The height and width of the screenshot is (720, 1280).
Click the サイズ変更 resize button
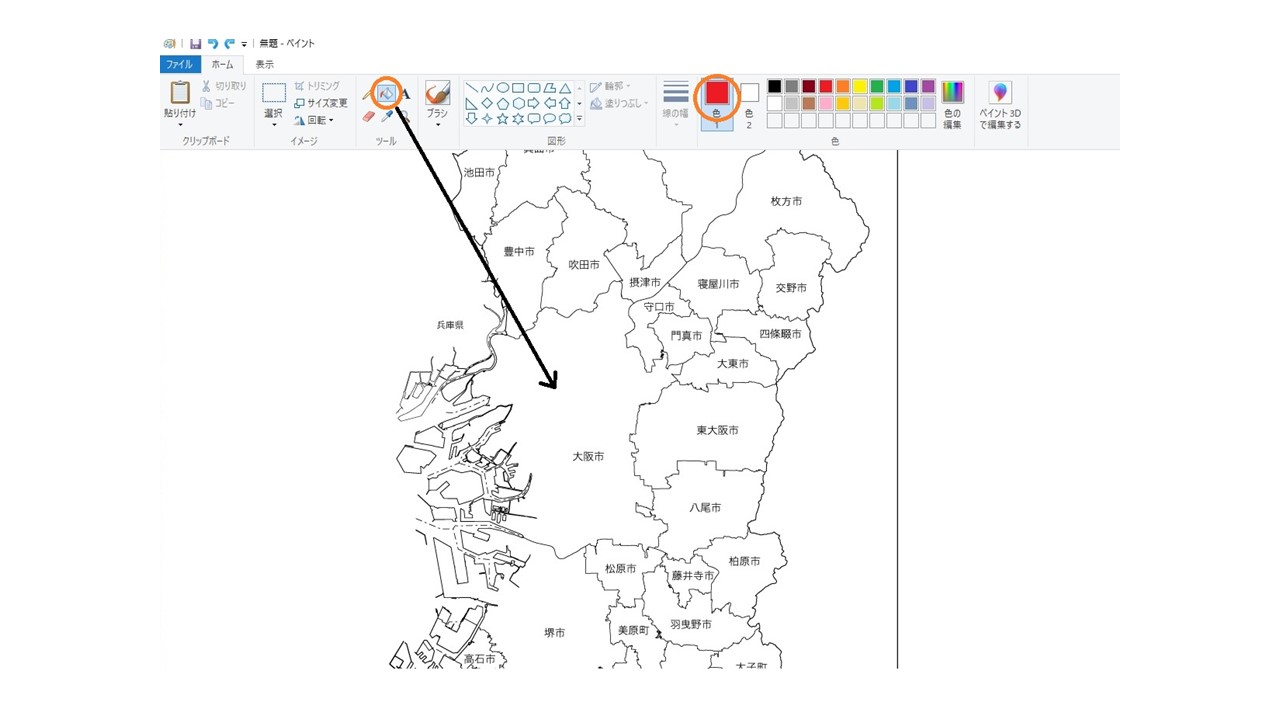point(321,103)
